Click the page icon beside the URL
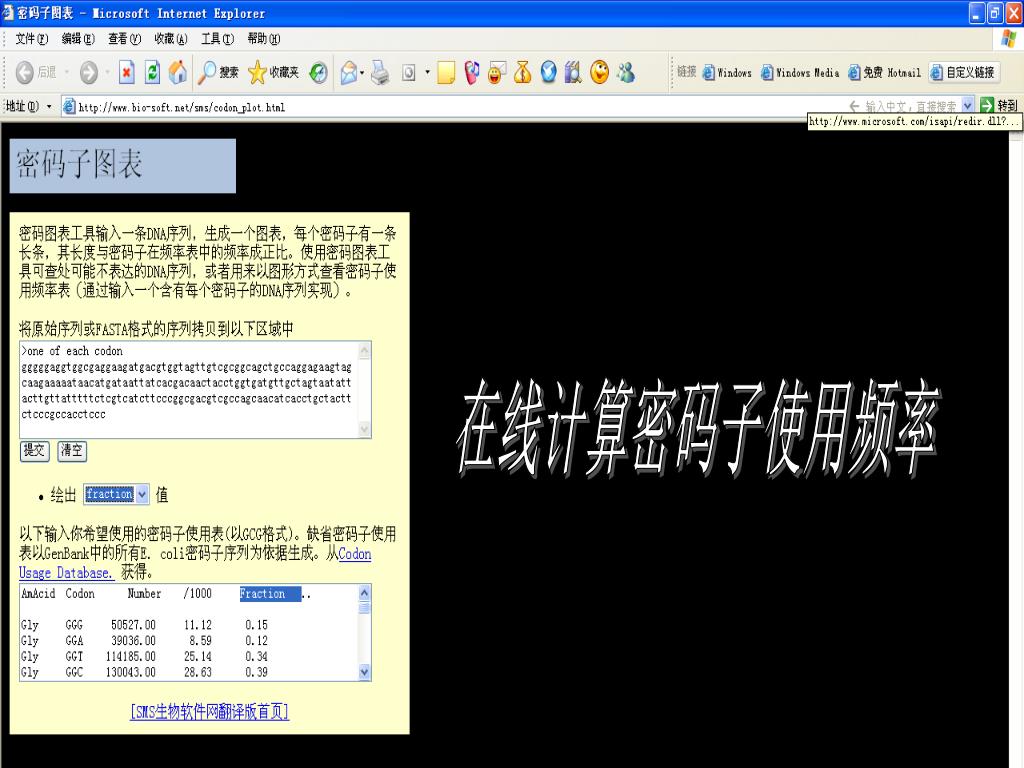Viewport: 1024px width, 768px height. point(69,106)
